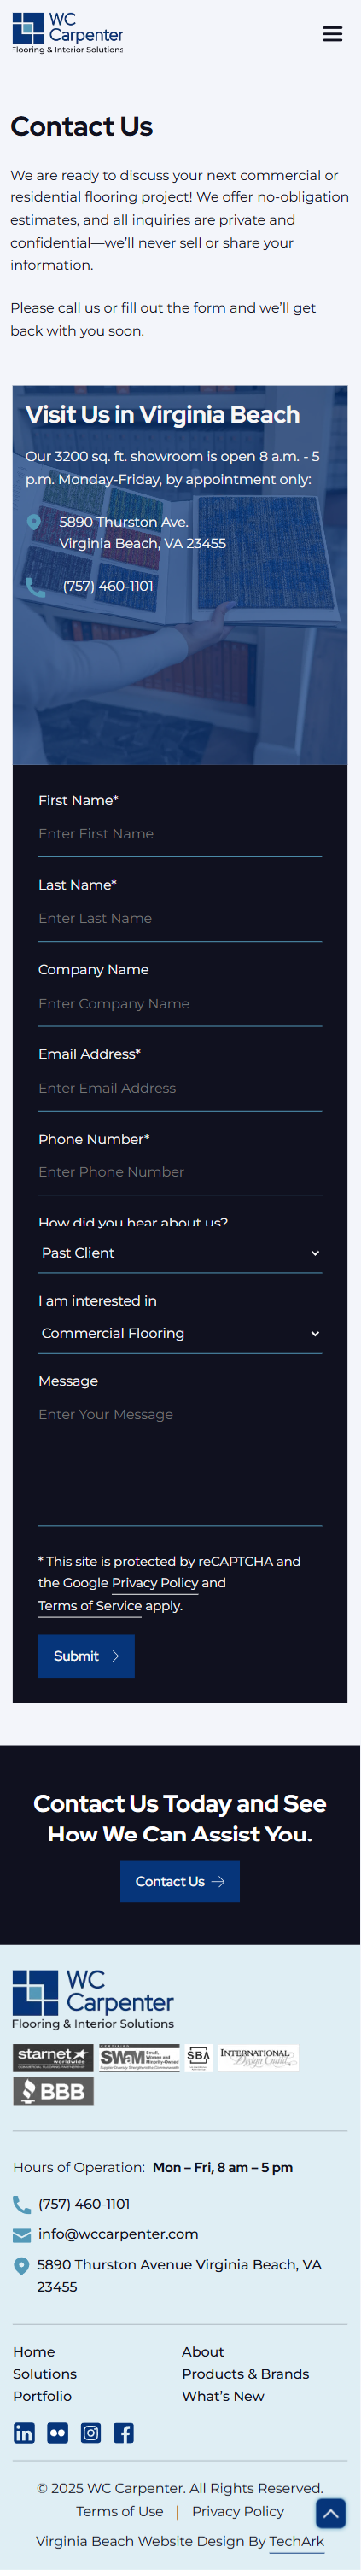Click the back-to-top arrow button
The image size is (361, 2576).
331,2513
